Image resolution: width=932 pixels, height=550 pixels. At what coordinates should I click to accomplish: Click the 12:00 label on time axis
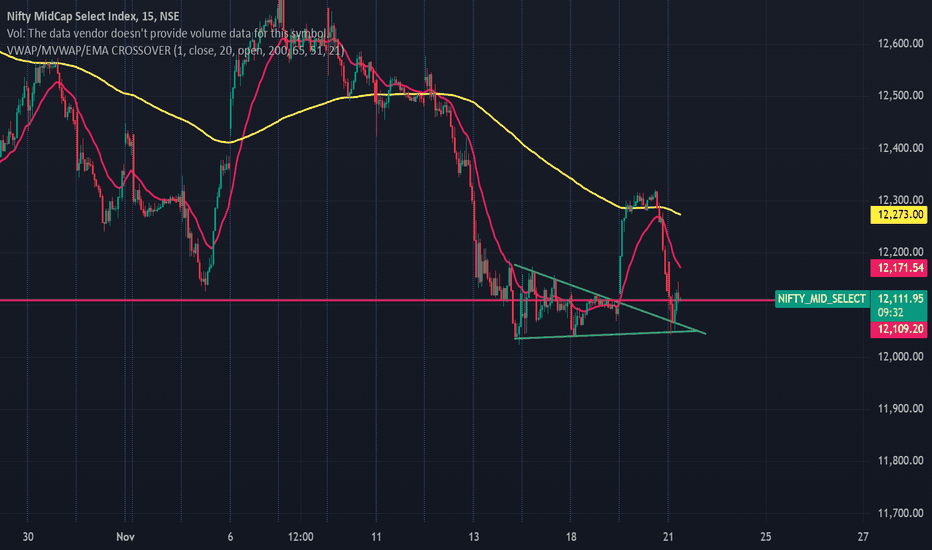pyautogui.click(x=301, y=537)
